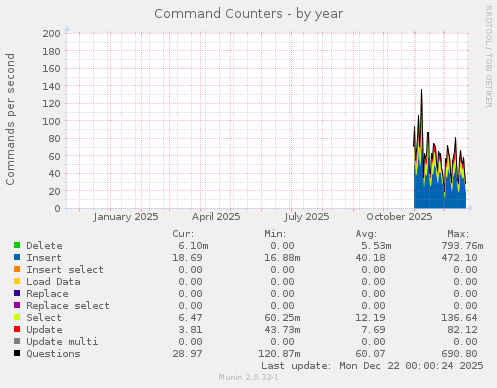This screenshot has height=388, width=497.
Task: Click Delete average value 5.53m
Action: [x=376, y=246]
